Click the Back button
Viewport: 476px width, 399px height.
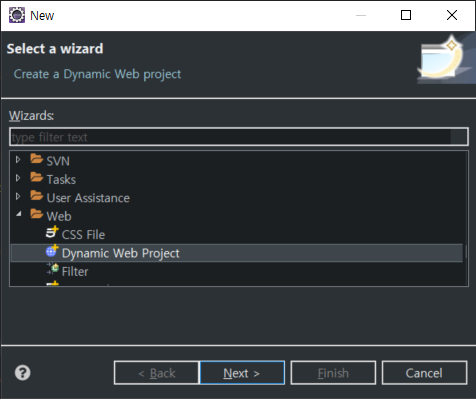[157, 373]
